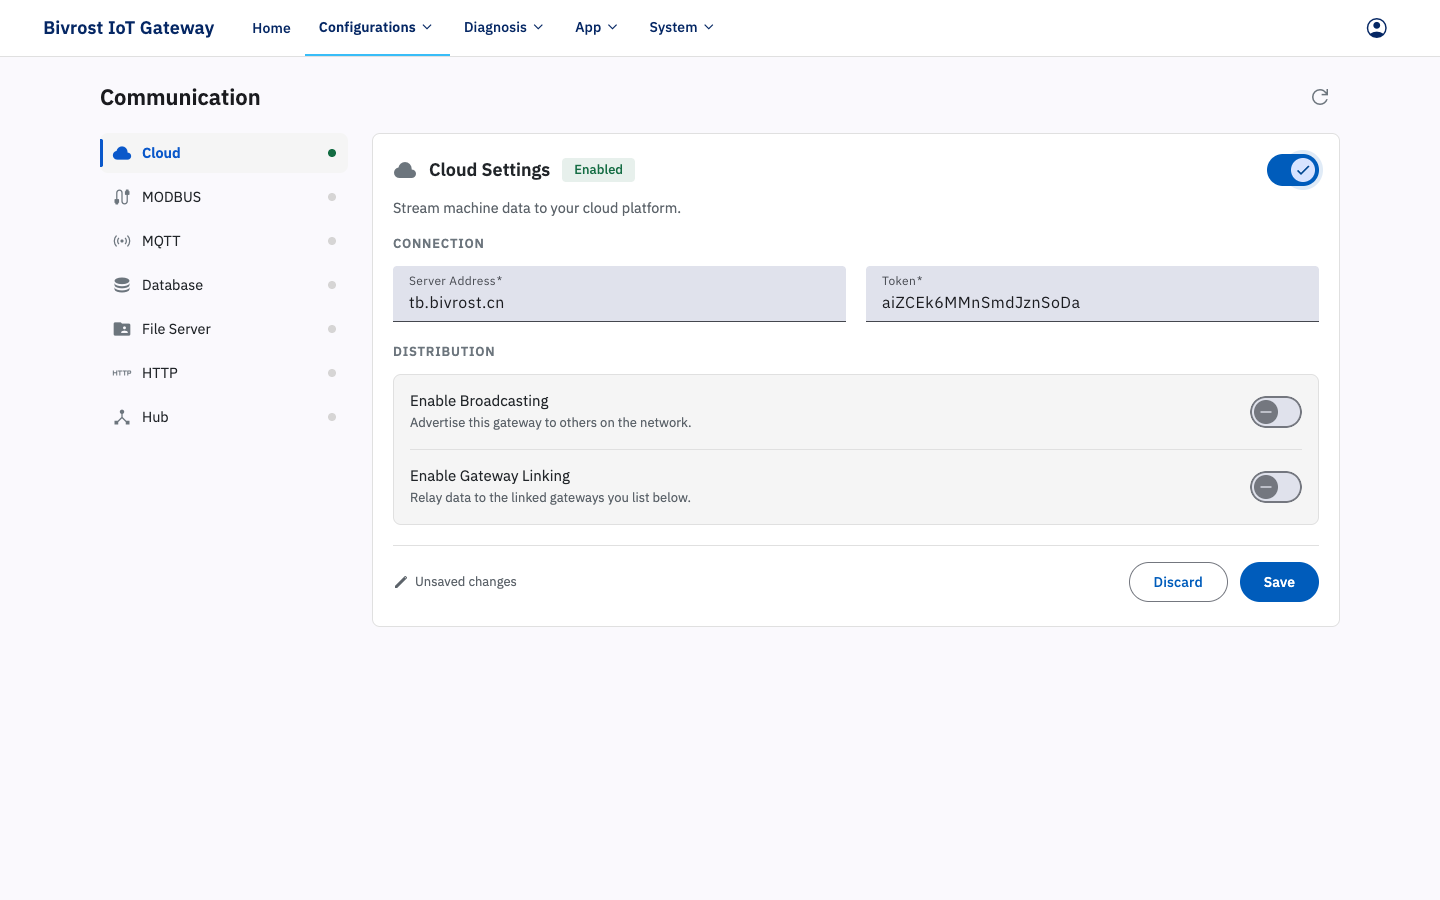Discard the unsaved changes
The height and width of the screenshot is (900, 1440).
point(1178,582)
